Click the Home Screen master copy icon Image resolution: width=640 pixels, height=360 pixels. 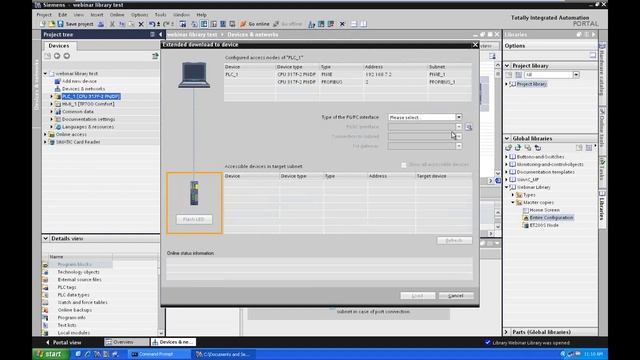click(x=526, y=210)
